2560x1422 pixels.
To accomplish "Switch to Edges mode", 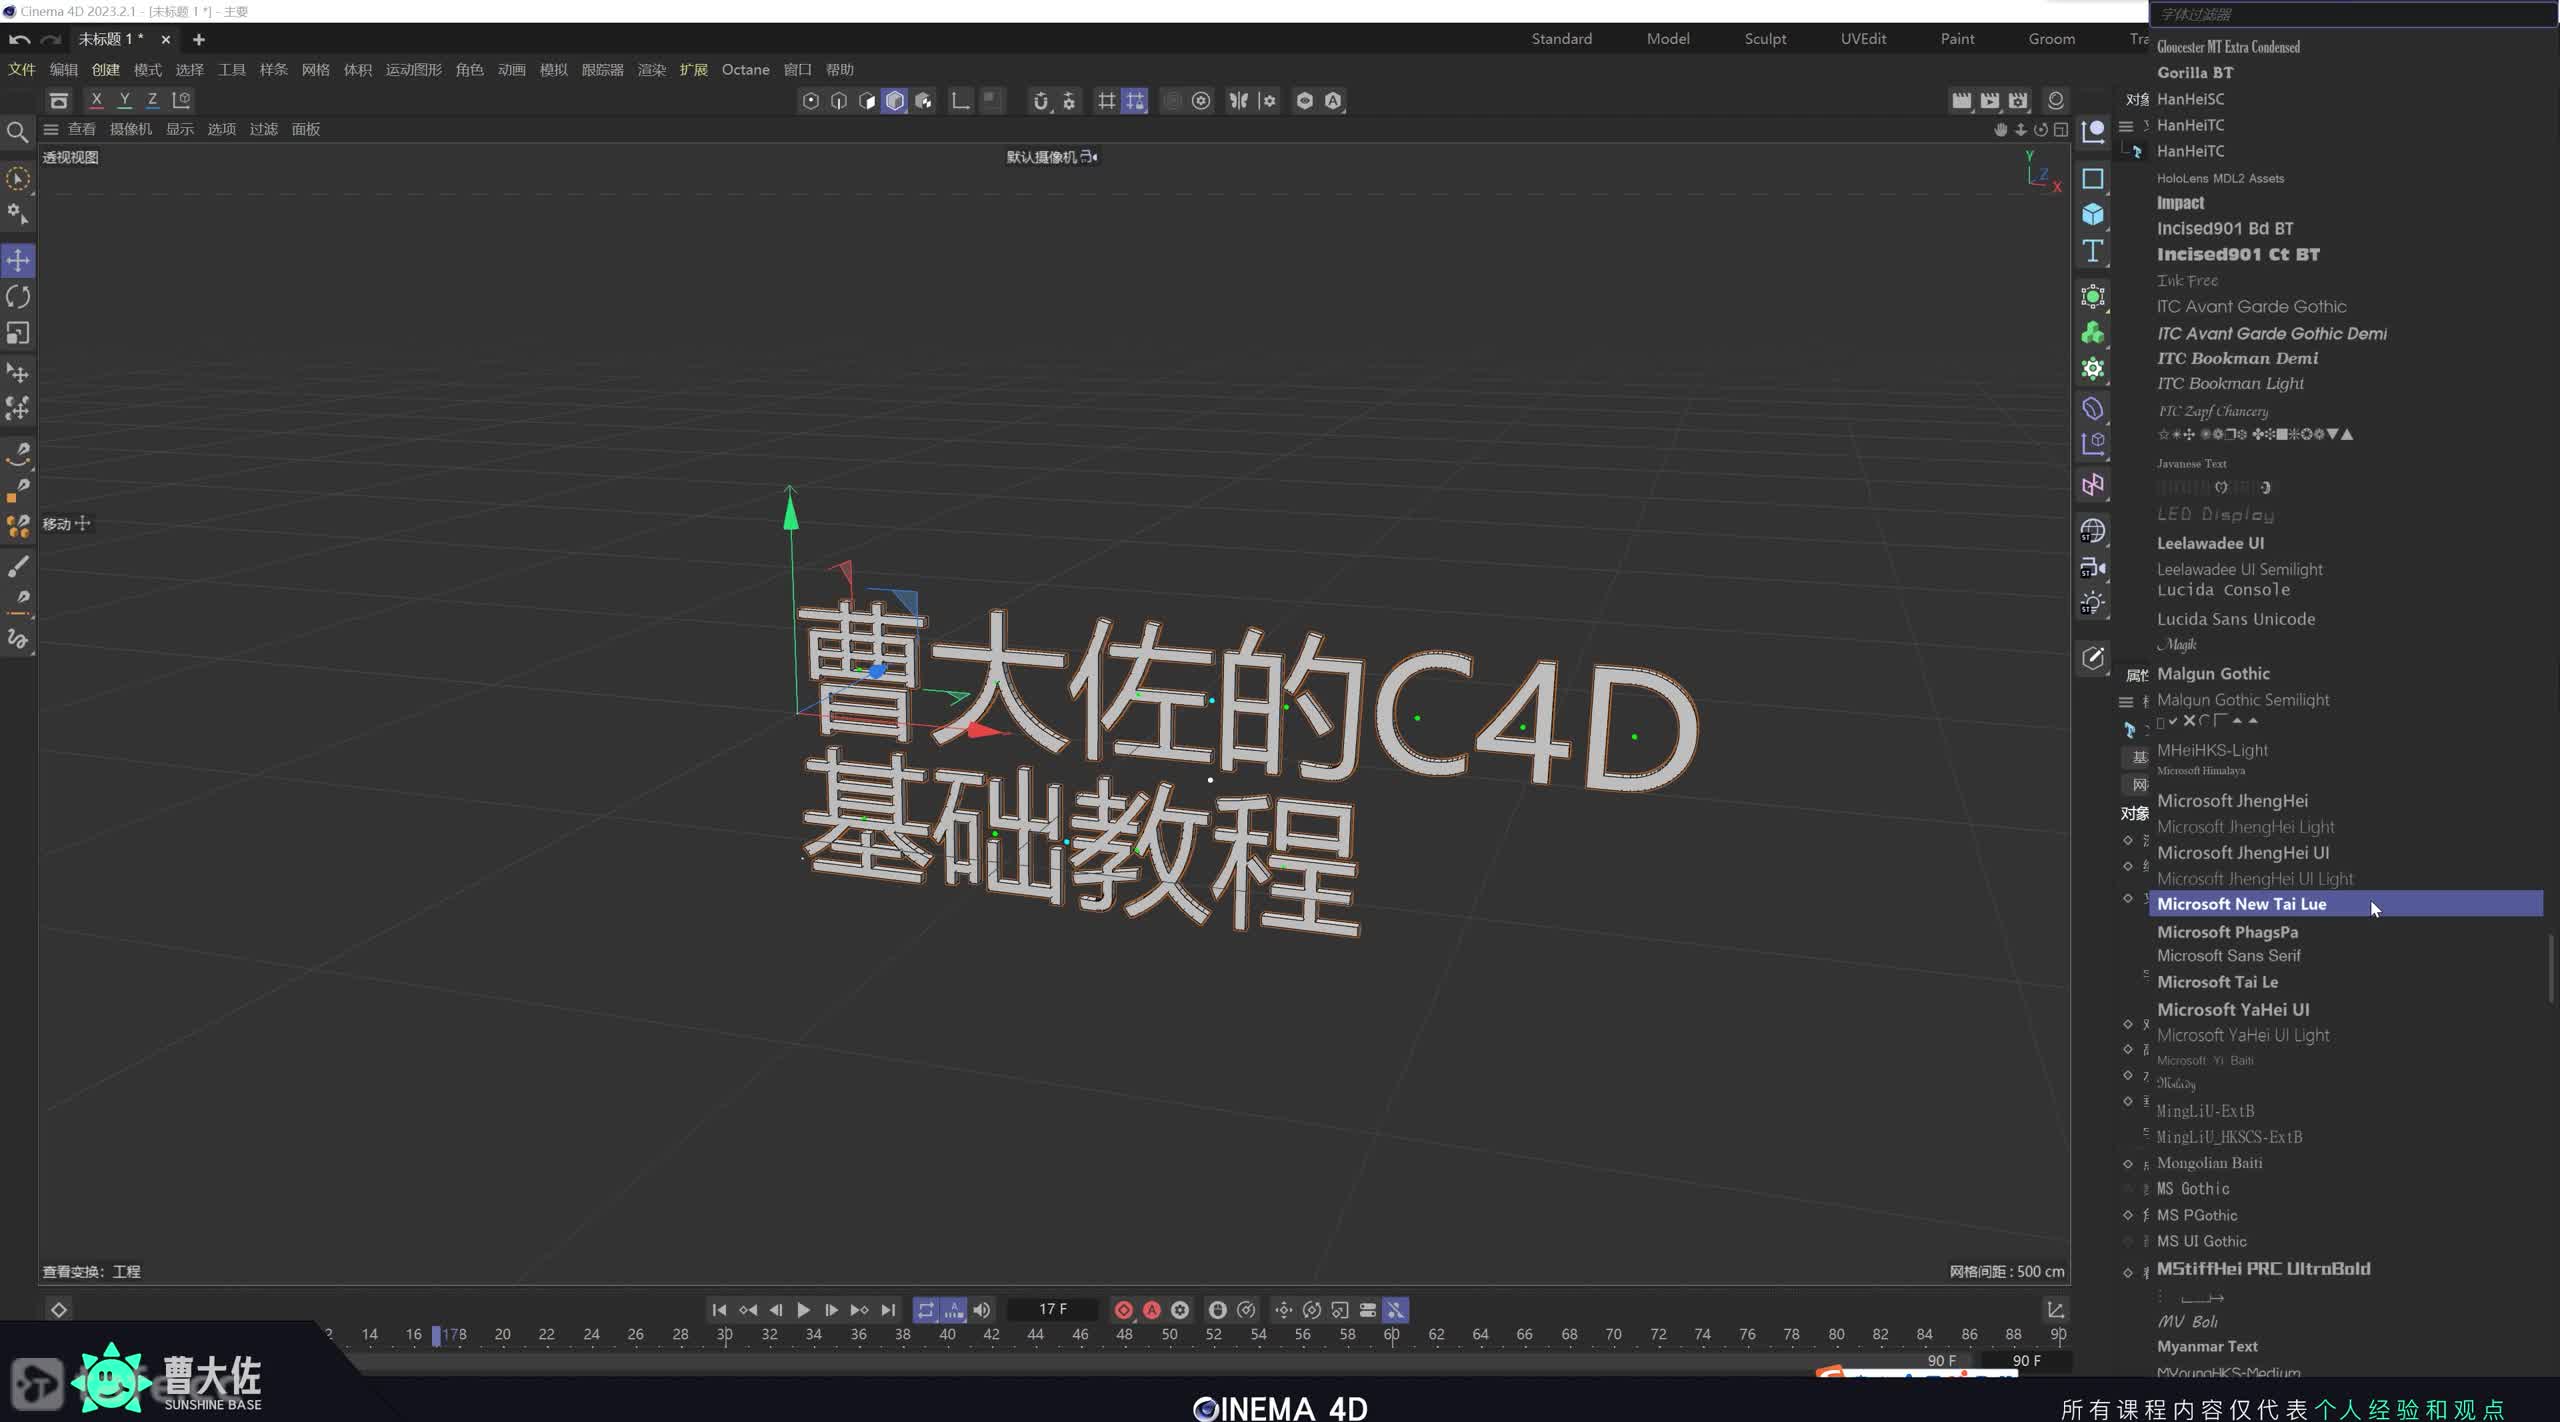I will click(839, 101).
